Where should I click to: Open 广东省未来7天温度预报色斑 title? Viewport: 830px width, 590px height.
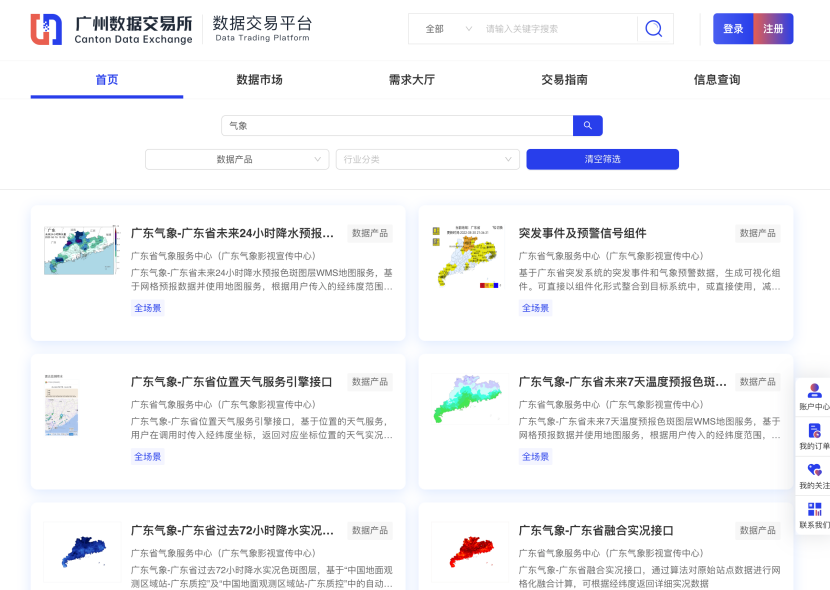coord(622,382)
